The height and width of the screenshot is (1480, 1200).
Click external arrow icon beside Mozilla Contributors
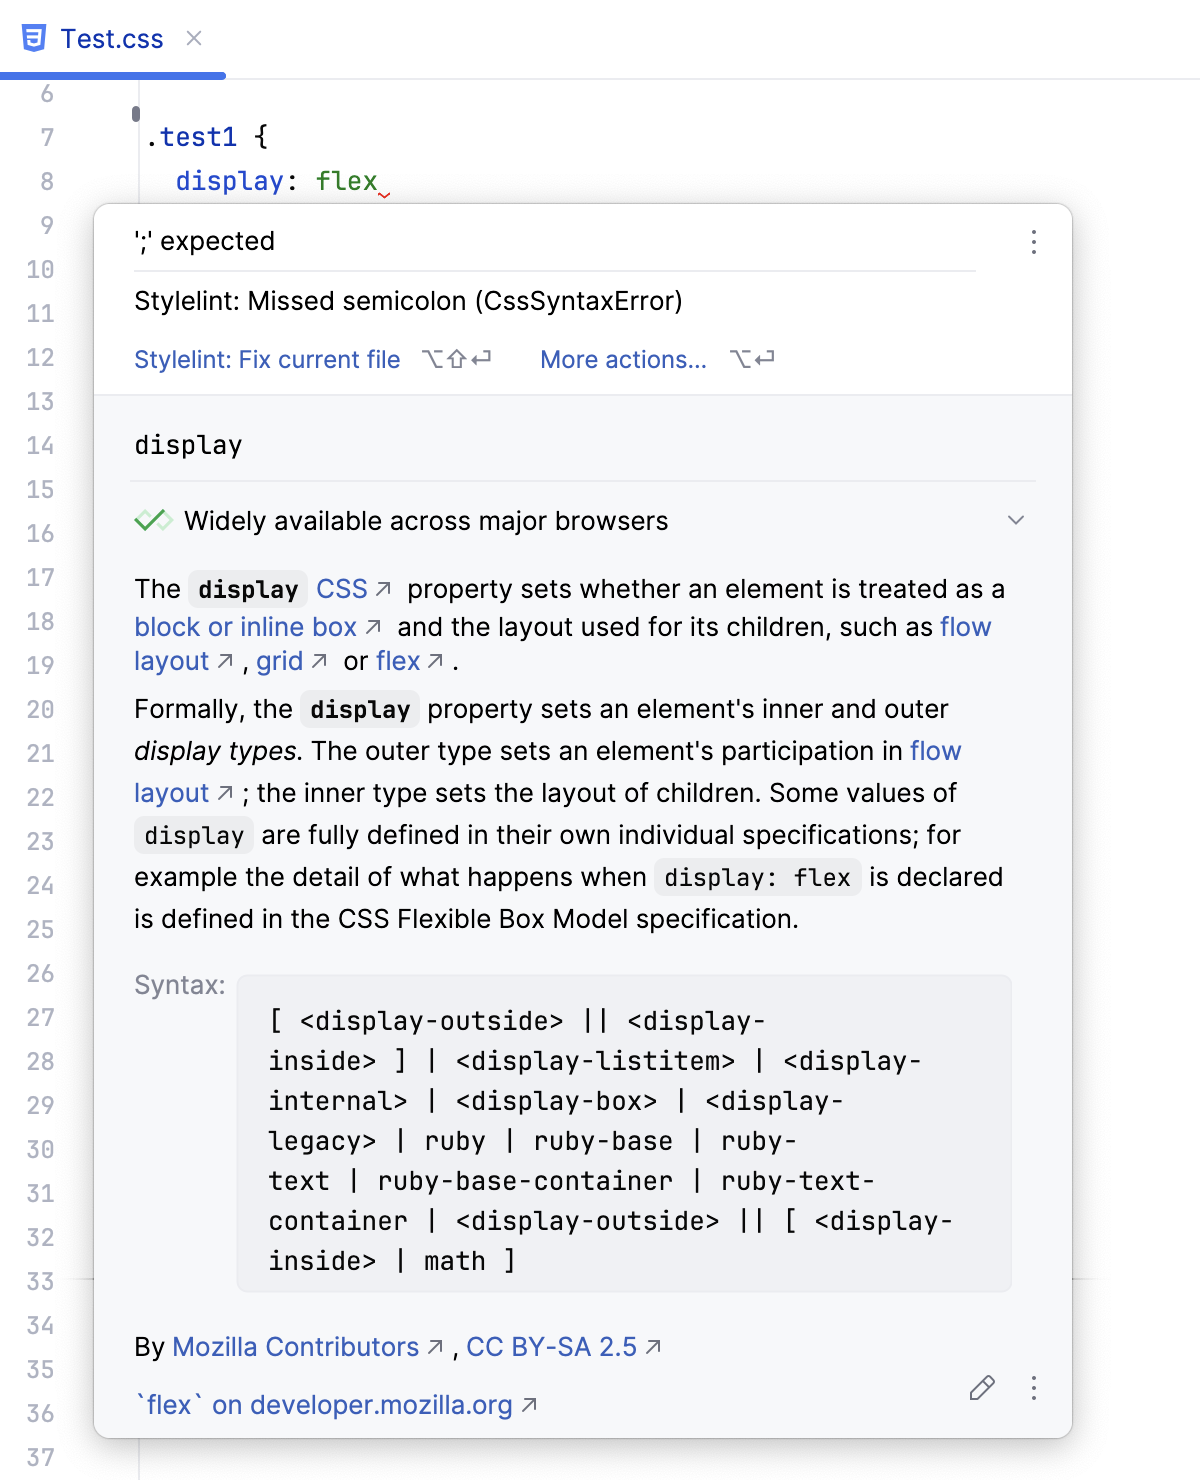point(435,1348)
